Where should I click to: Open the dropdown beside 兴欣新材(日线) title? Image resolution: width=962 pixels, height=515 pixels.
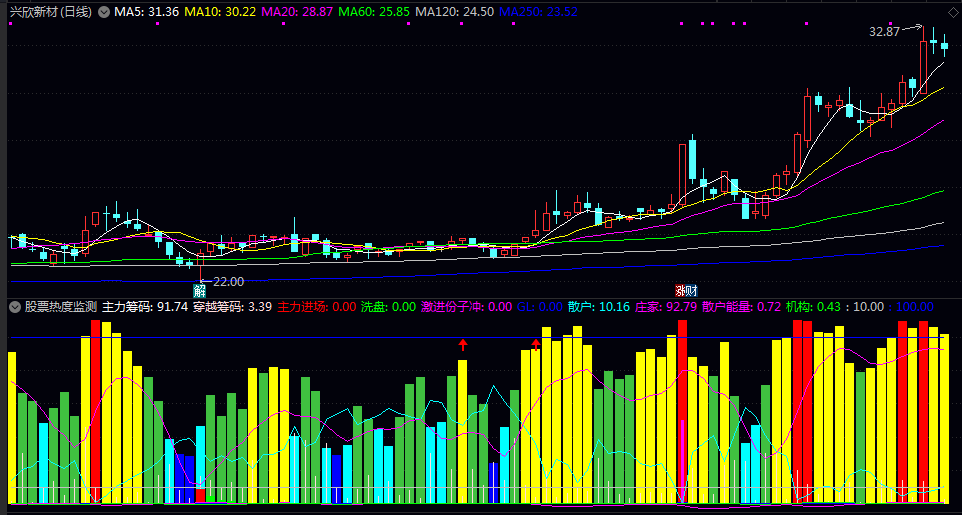(x=104, y=12)
